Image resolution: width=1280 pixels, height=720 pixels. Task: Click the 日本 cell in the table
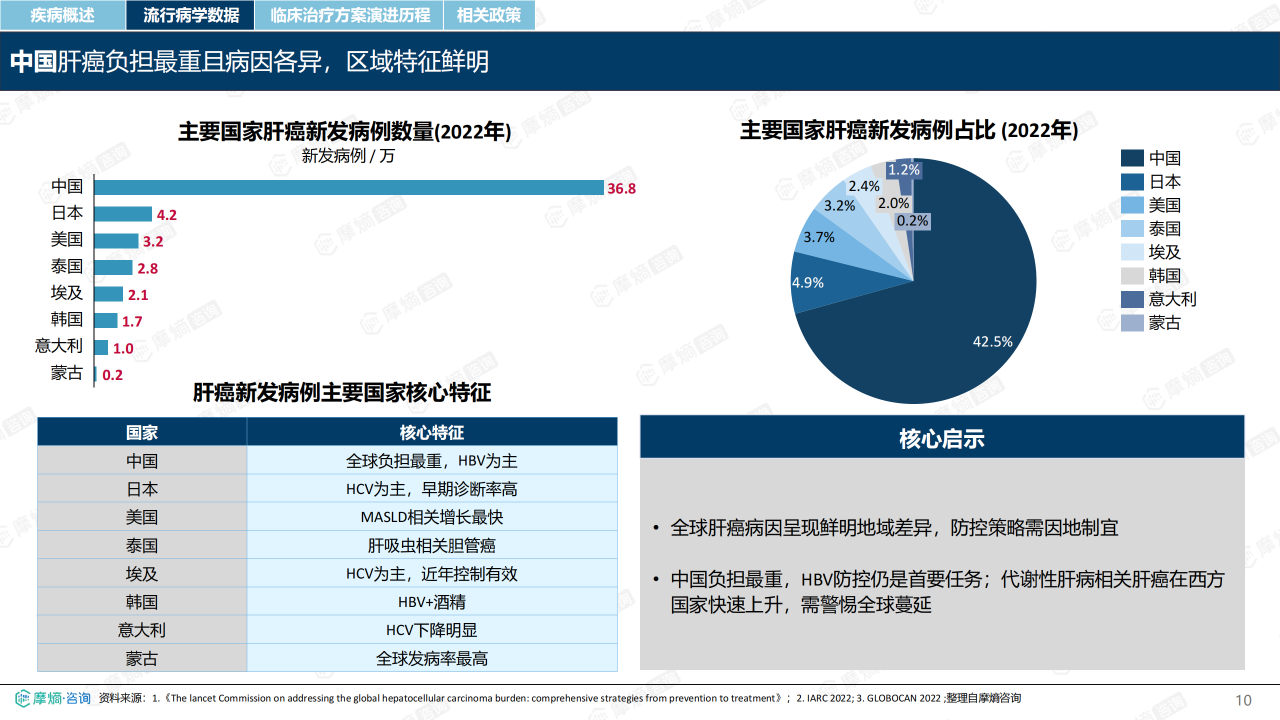click(142, 489)
